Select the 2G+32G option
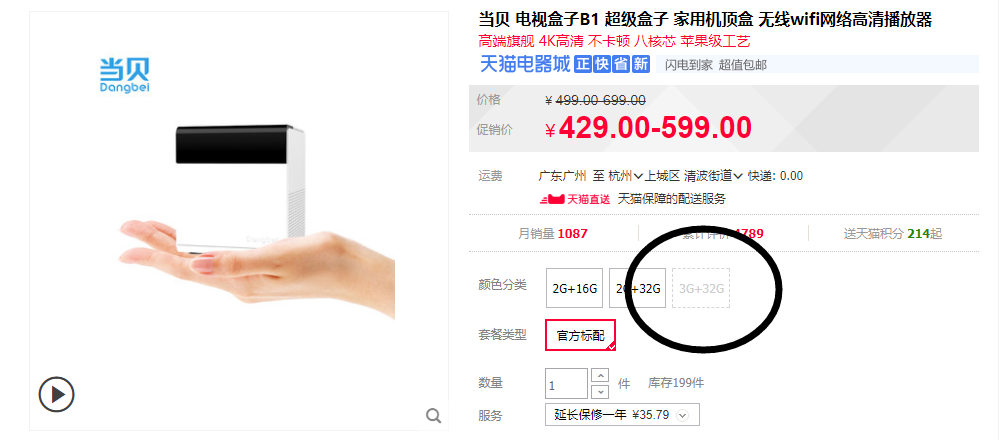Screen dimensions: 1008x440 [638, 288]
